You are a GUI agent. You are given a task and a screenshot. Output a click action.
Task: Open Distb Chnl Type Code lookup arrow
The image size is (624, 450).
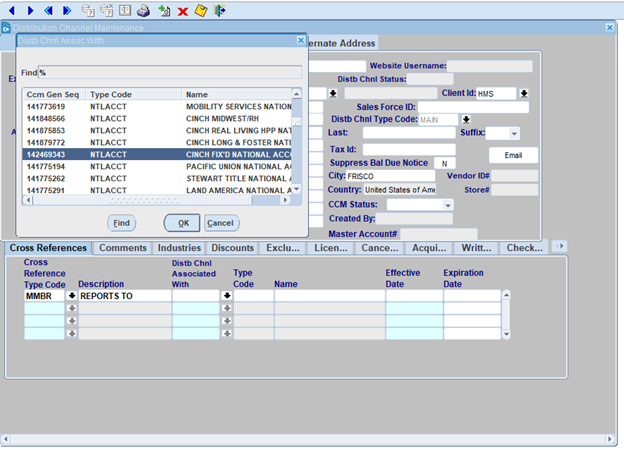pyautogui.click(x=466, y=119)
